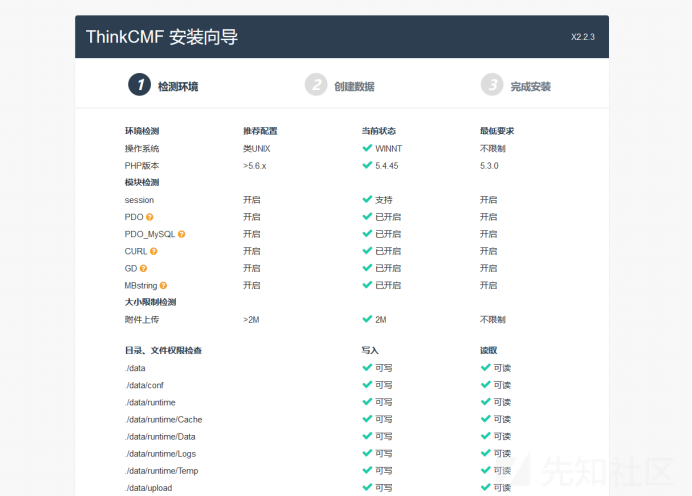Click the >5.6.x recommended value
The height and width of the screenshot is (496, 692).
(x=255, y=166)
